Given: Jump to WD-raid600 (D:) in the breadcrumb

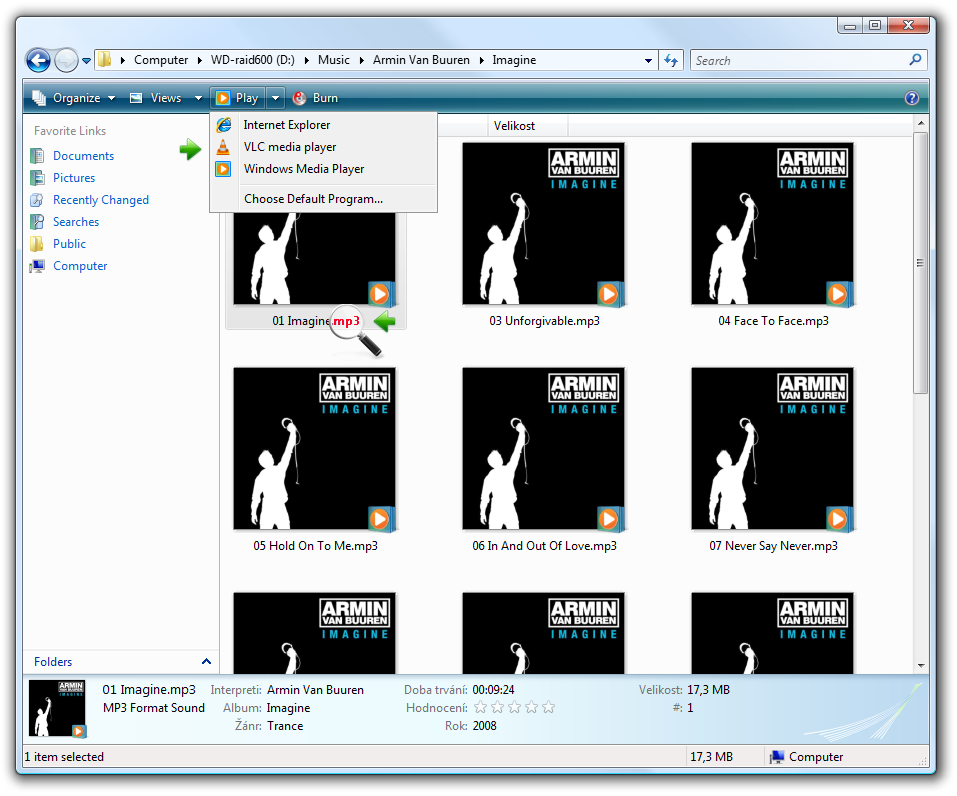Looking at the screenshot, I should point(253,60).
